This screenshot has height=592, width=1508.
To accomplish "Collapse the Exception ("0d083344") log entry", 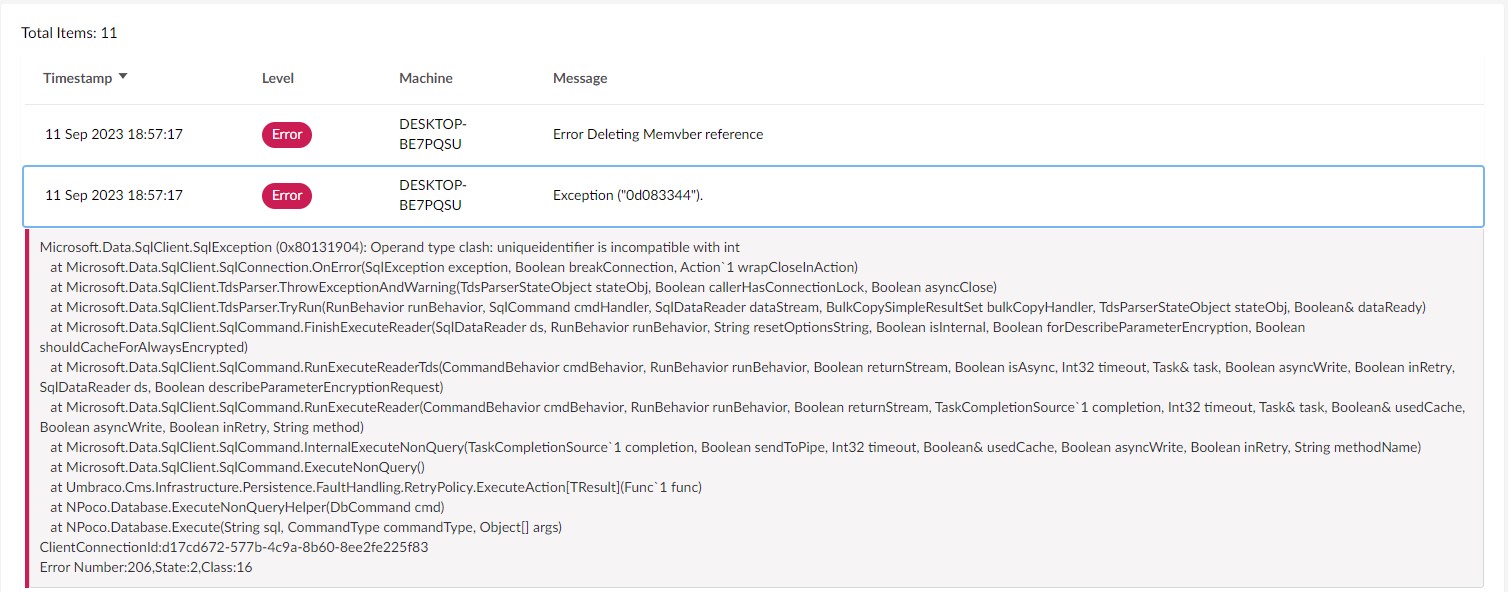I will coord(628,196).
